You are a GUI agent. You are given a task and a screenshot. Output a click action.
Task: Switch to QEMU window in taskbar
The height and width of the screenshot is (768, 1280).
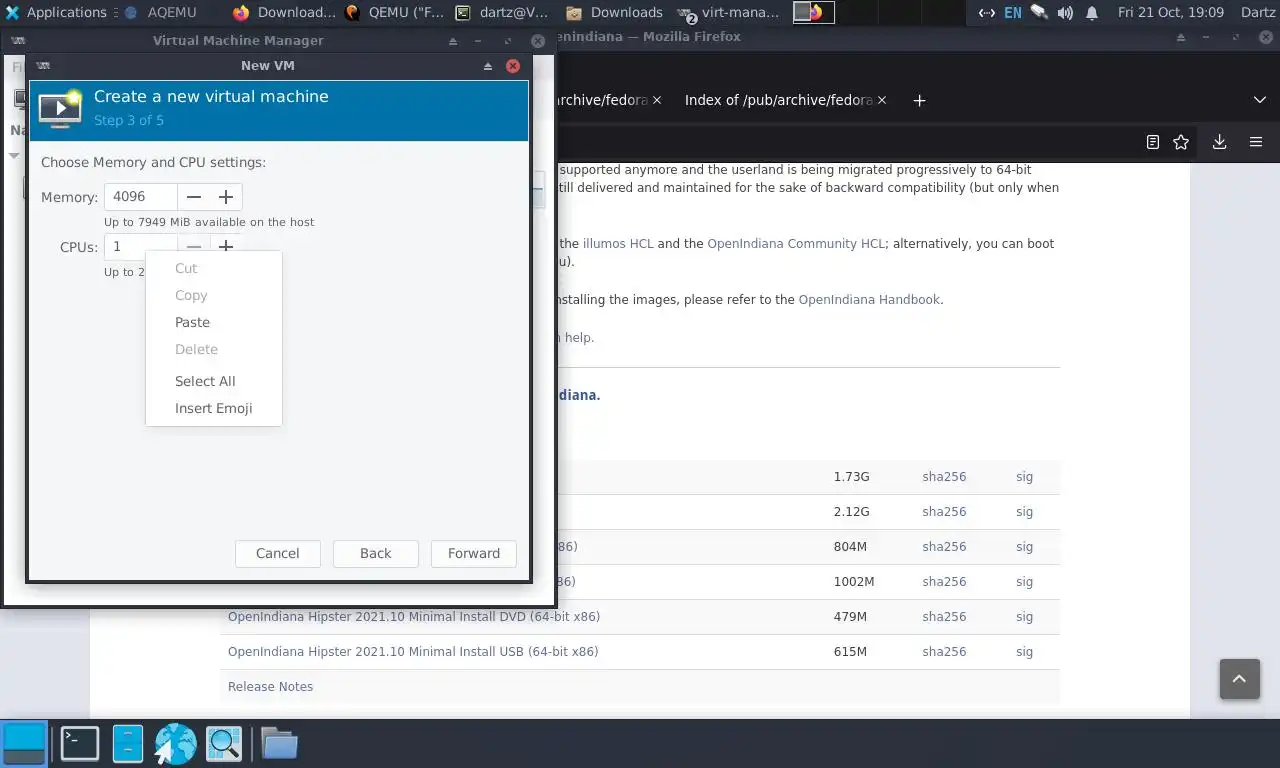(x=394, y=12)
